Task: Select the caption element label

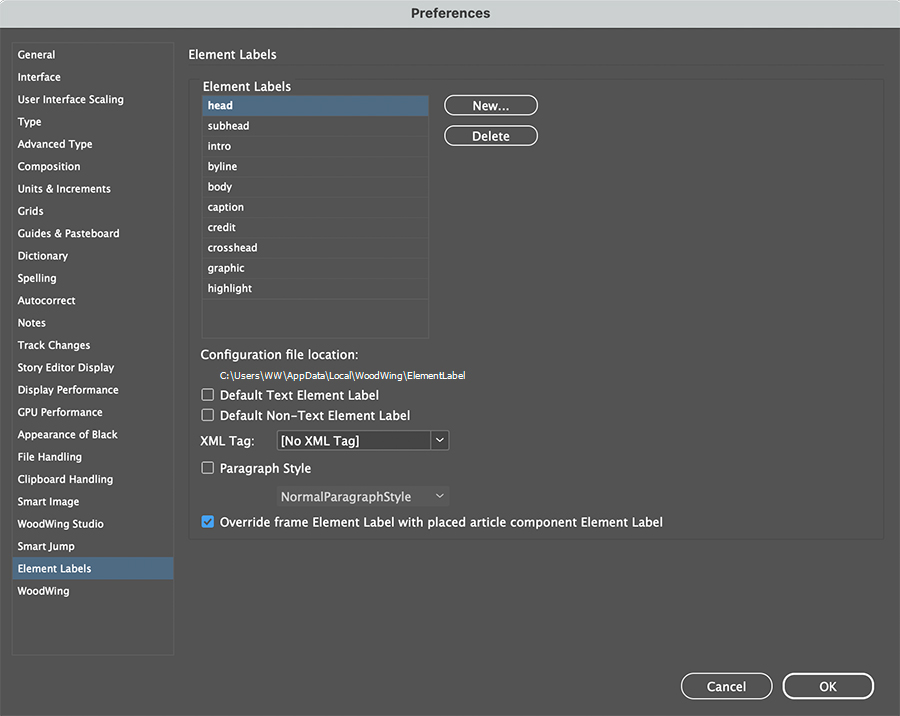Action: pos(315,207)
